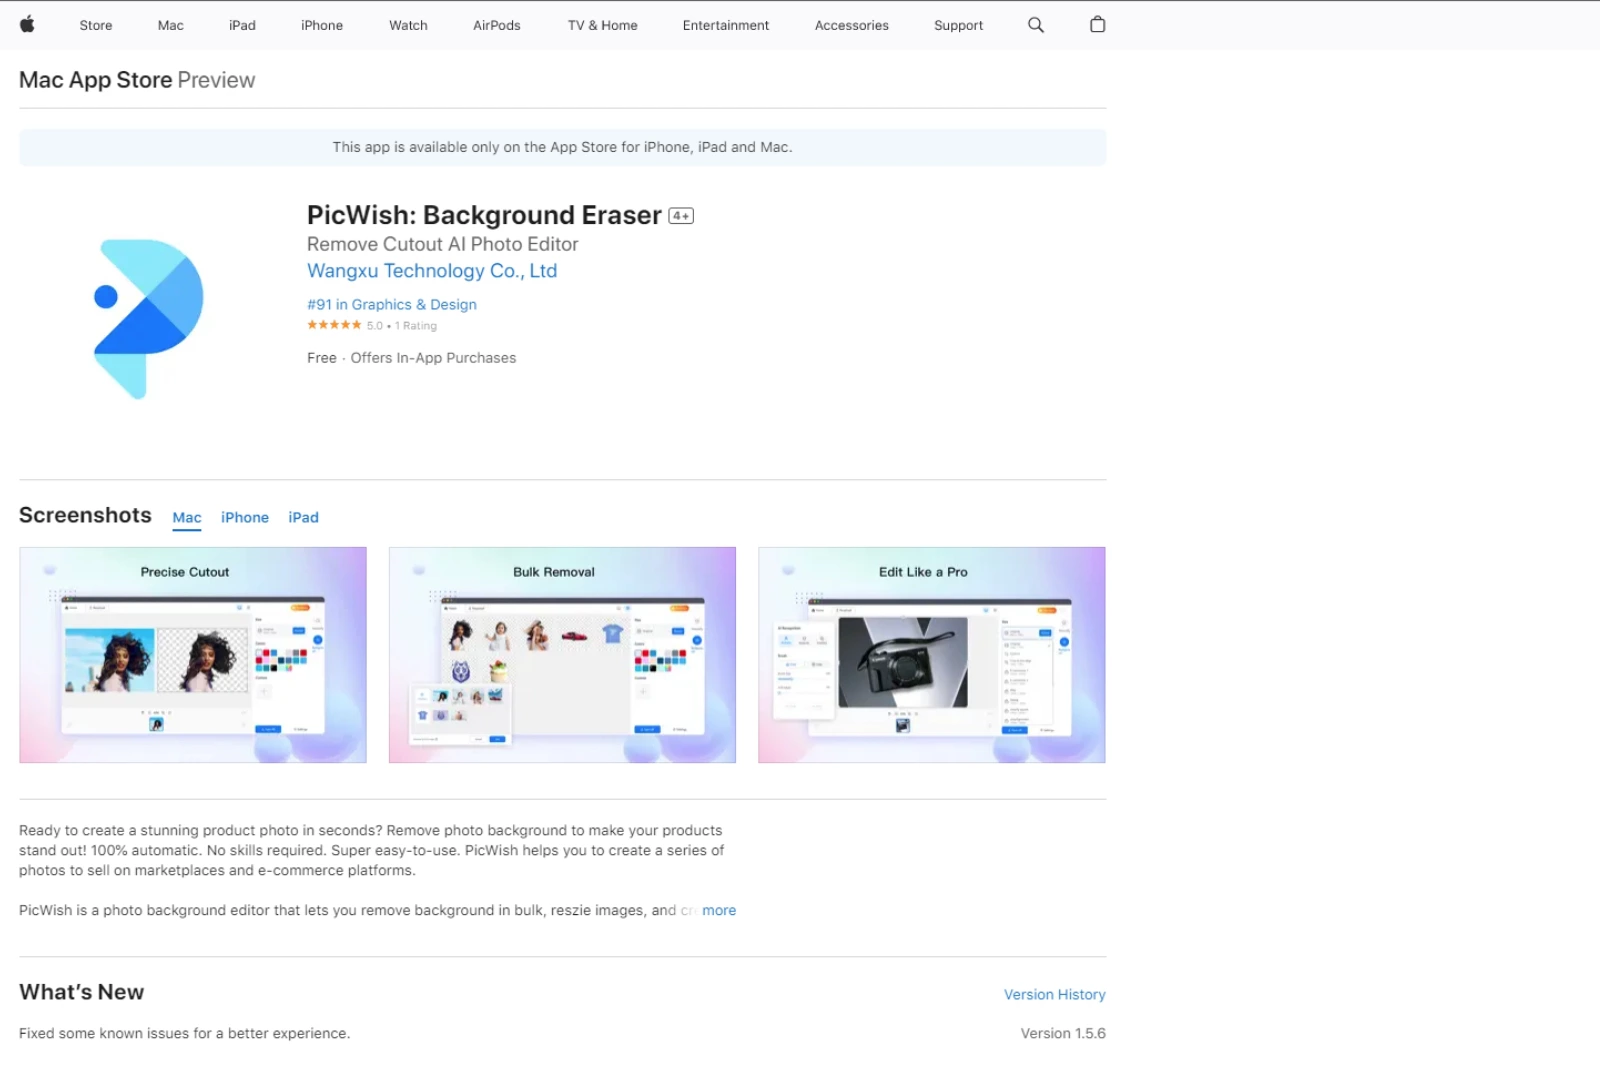Click the PicWish app icon

[148, 319]
